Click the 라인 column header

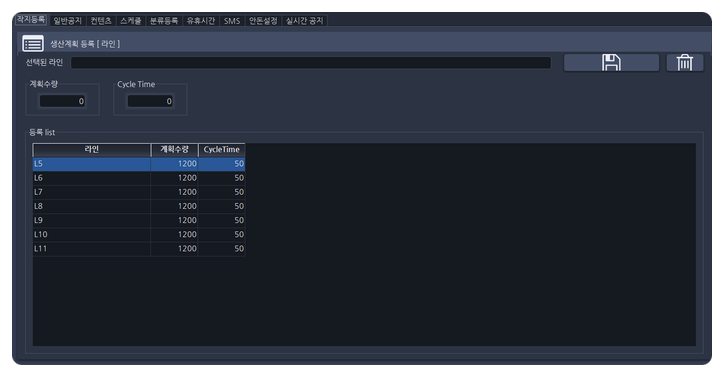click(x=91, y=150)
